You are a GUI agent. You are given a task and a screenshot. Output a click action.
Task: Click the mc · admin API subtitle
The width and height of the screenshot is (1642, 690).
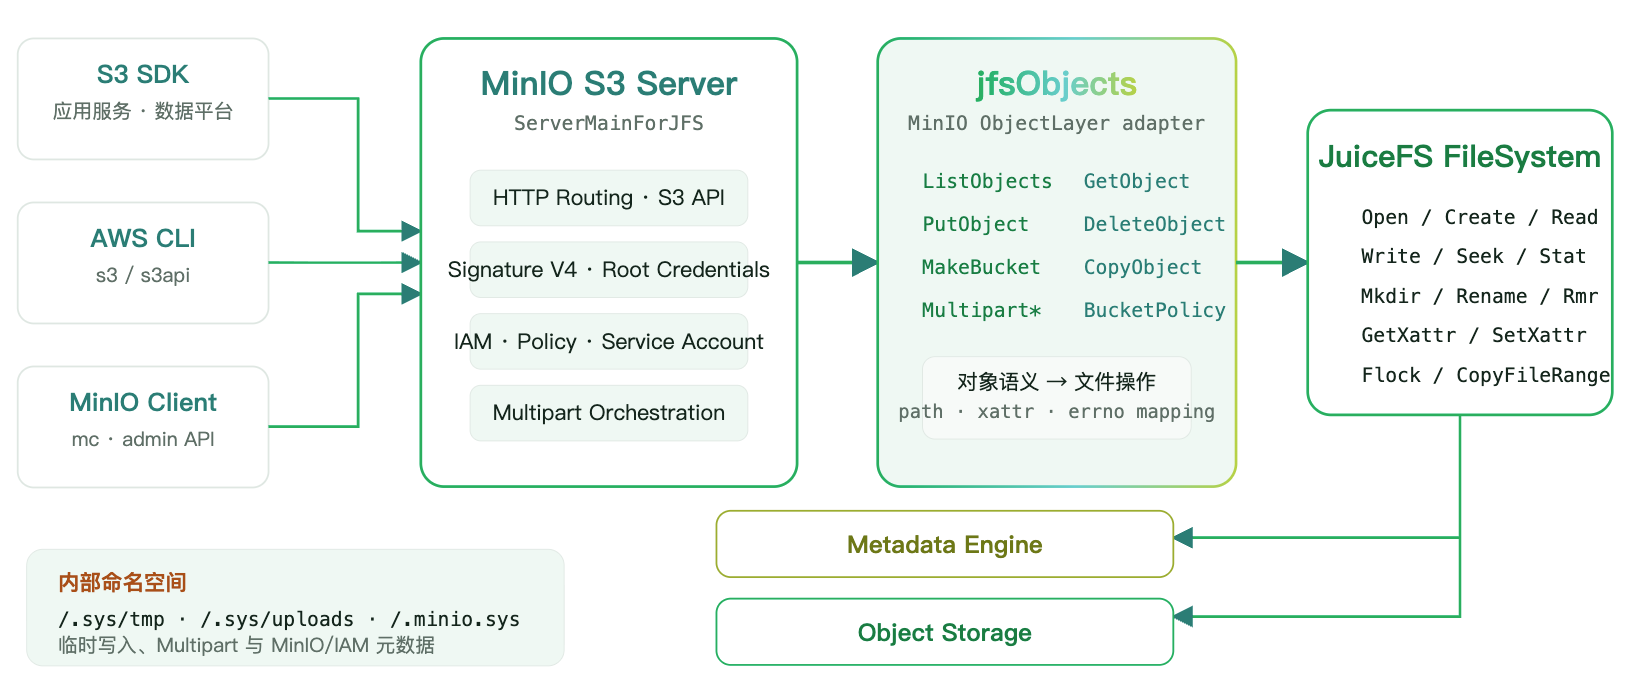(x=143, y=439)
